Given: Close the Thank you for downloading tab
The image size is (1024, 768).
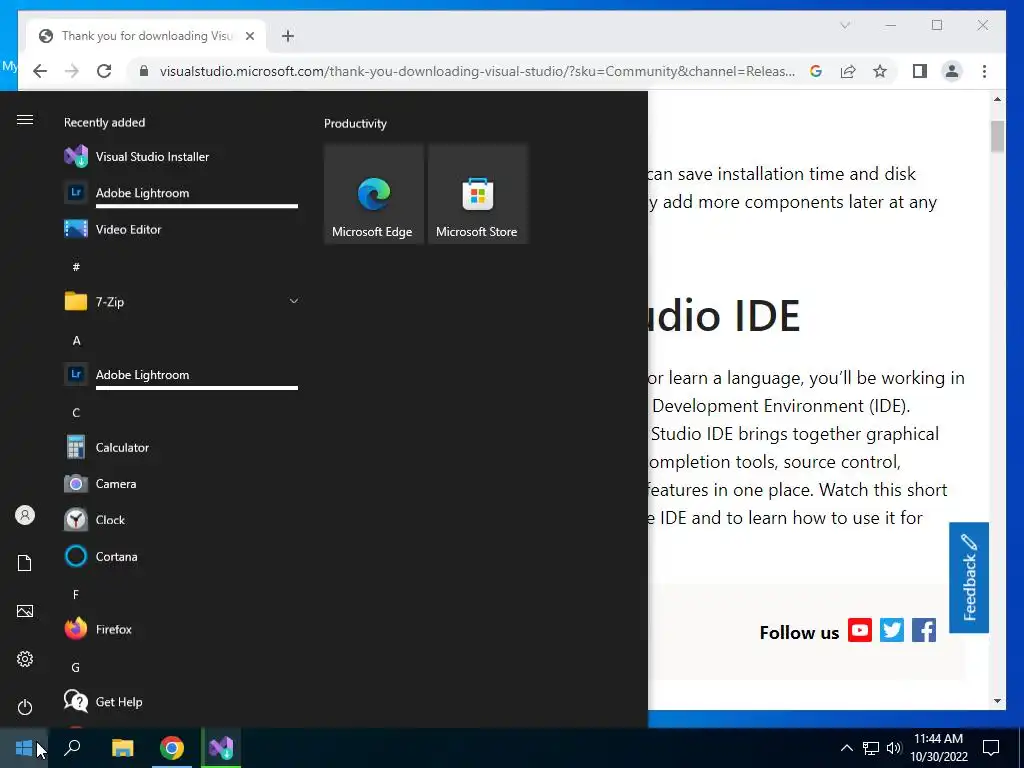Looking at the screenshot, I should click(x=249, y=36).
